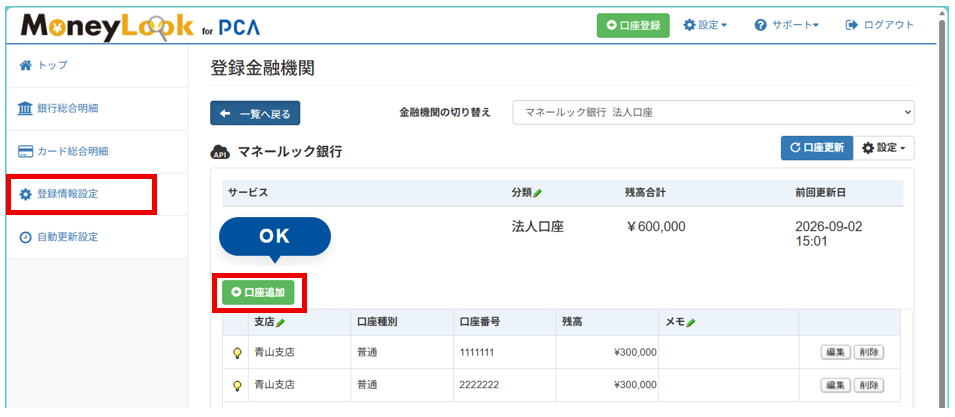Click the 登録金融機関 page heading
955x417 pixels.
click(x=262, y=68)
